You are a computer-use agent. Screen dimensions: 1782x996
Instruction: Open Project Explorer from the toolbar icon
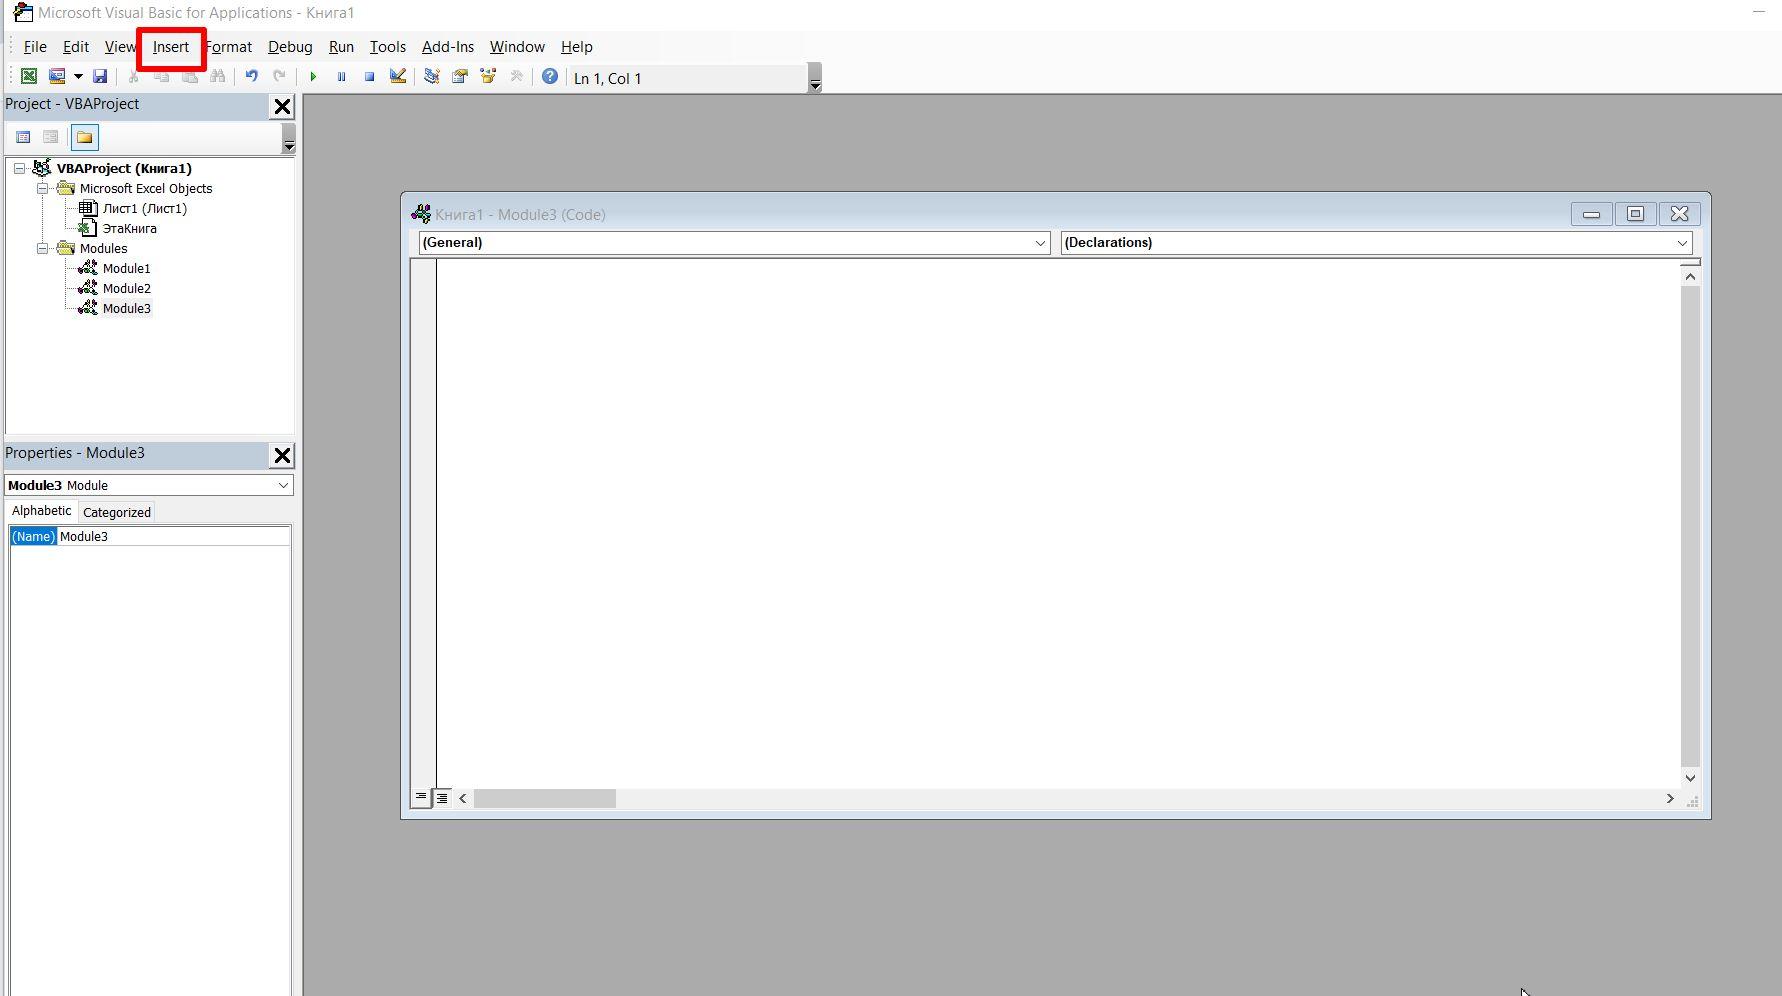coord(432,77)
